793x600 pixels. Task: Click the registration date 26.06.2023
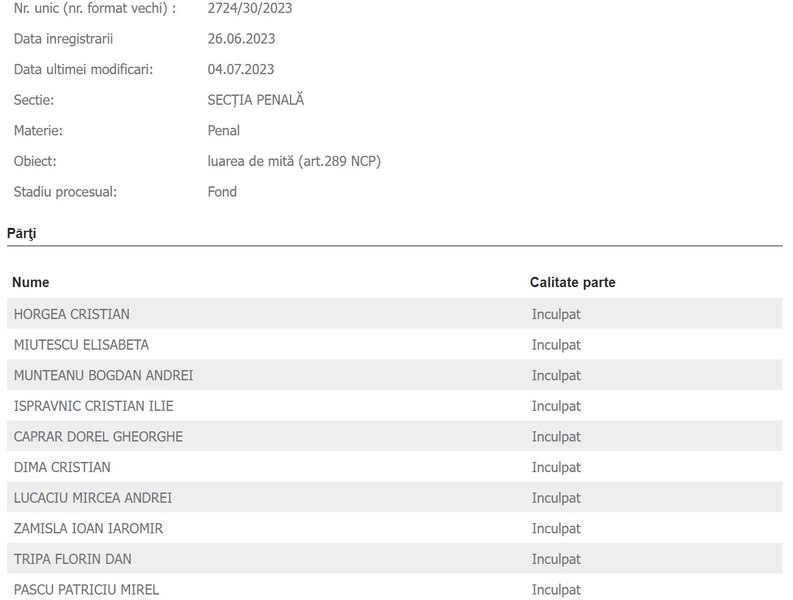click(x=241, y=39)
